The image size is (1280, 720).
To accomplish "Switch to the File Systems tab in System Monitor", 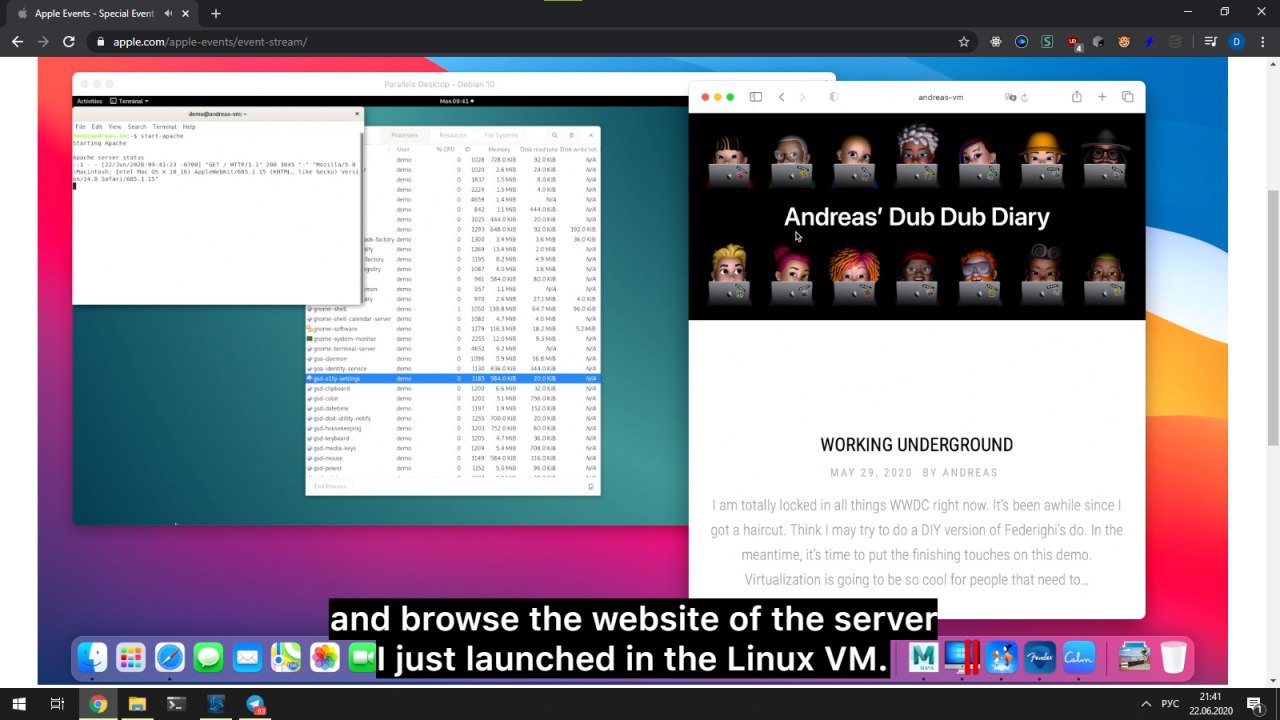I will click(x=501, y=135).
